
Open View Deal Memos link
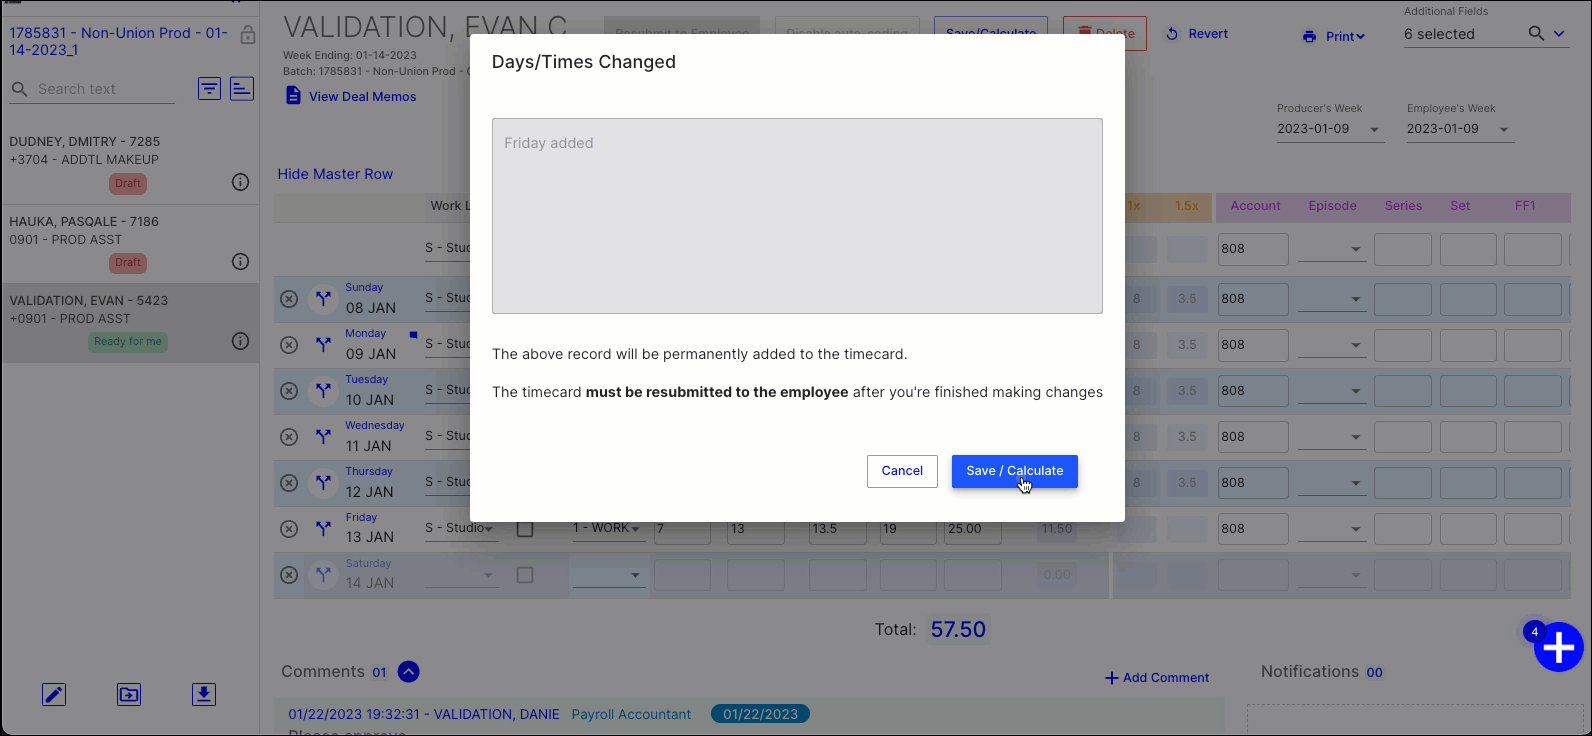[351, 96]
